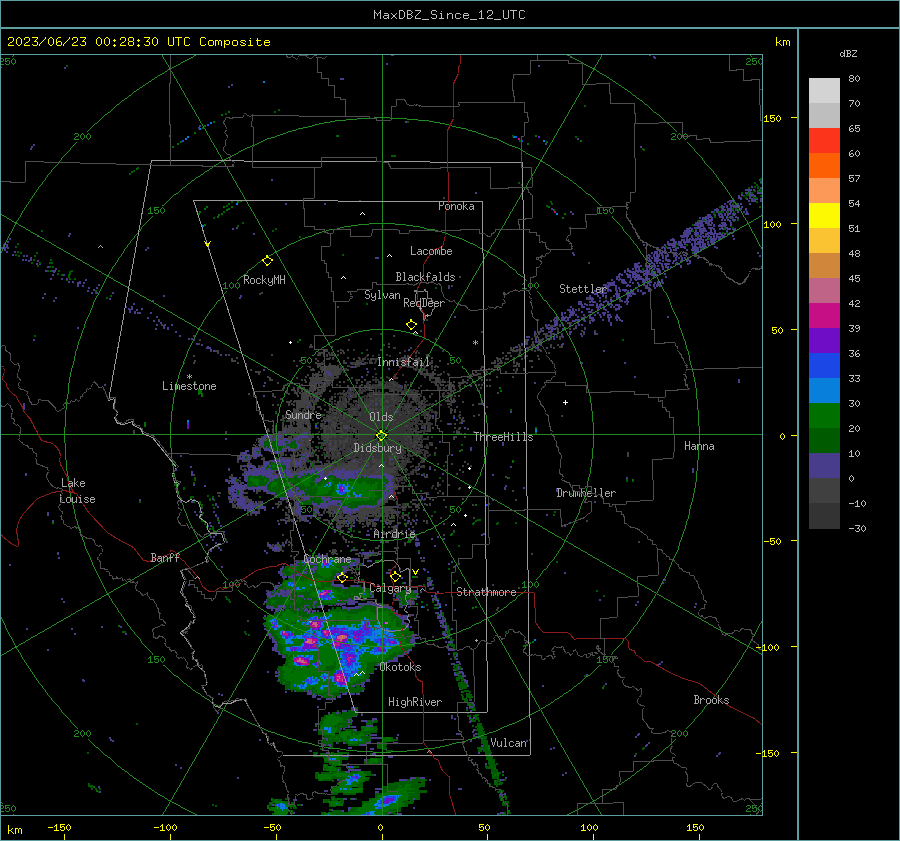
Task: Click the asterisk marker above Limestone label
Action: [189, 377]
